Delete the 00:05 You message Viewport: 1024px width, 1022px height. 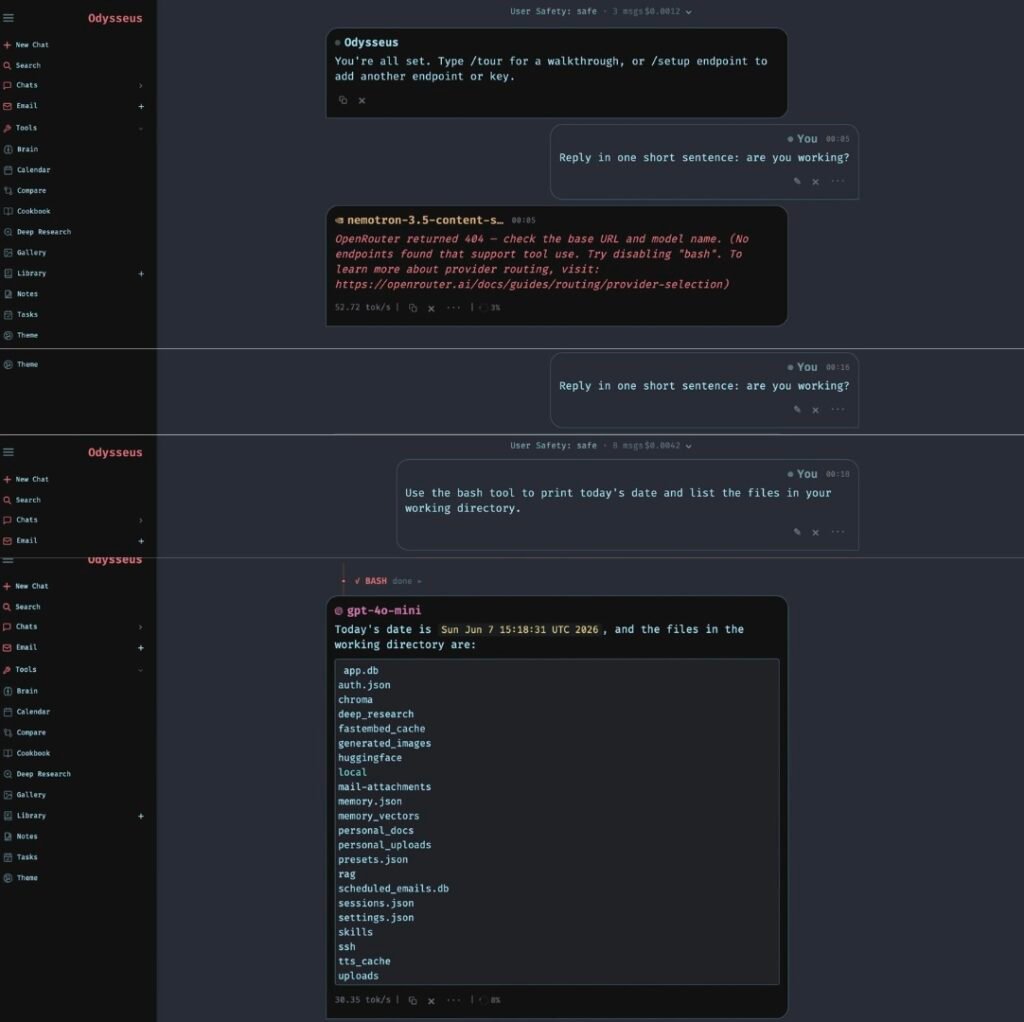click(x=816, y=182)
